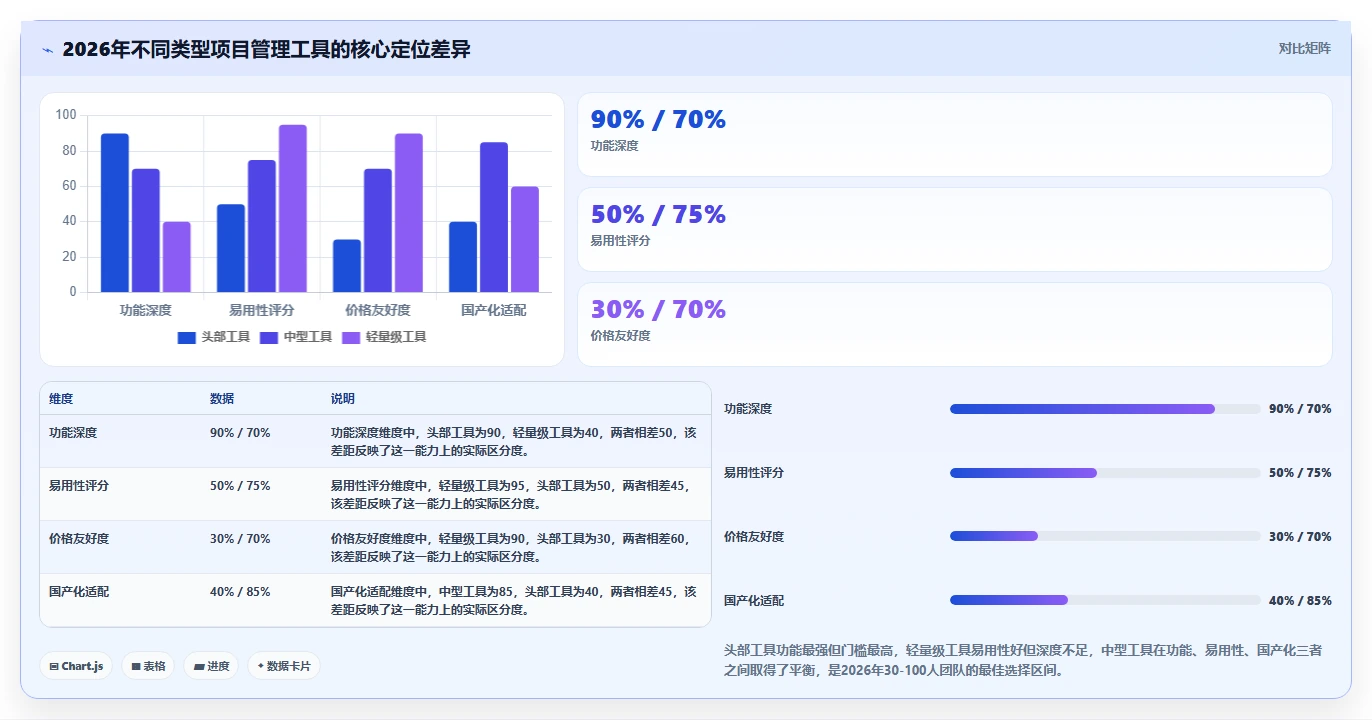This screenshot has width=1372, height=720.
Task: Click the 国产化适配 chart axis label
Action: (x=494, y=311)
